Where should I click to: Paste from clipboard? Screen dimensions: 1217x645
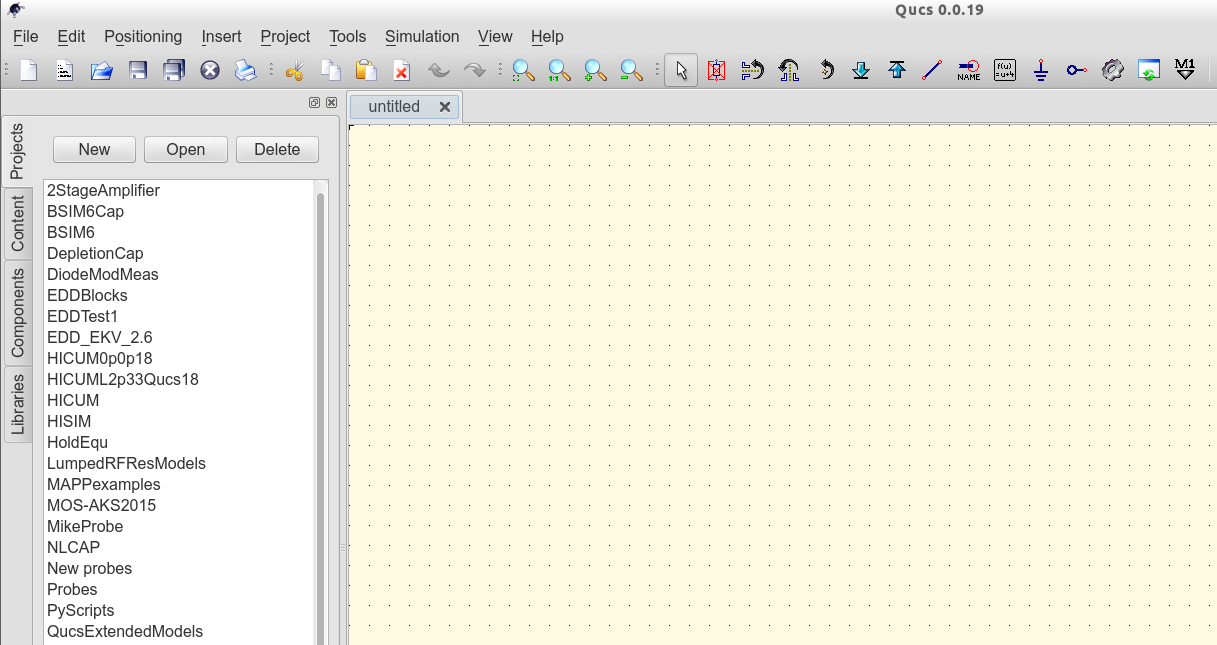pyautogui.click(x=366, y=70)
